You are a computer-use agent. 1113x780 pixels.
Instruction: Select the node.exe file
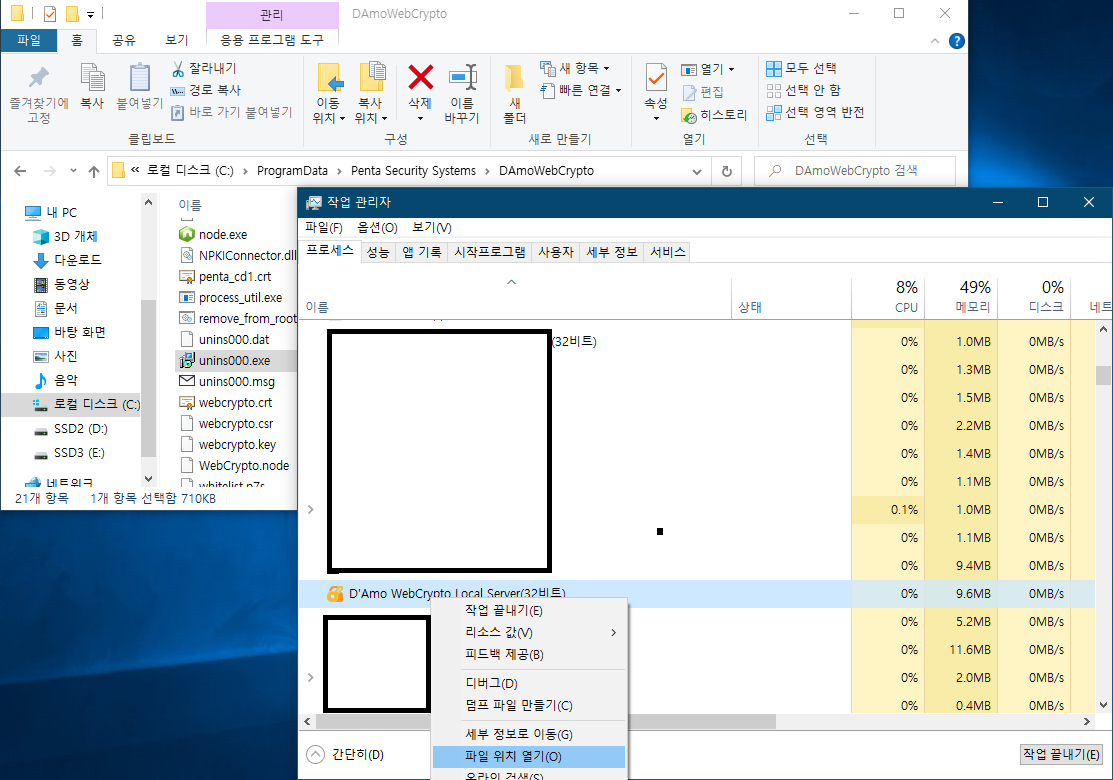pyautogui.click(x=223, y=234)
